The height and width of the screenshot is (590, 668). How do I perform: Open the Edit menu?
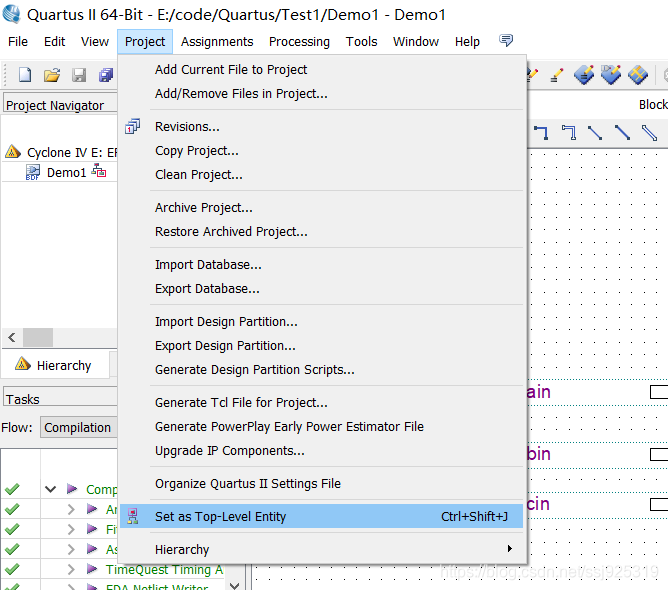coord(55,42)
